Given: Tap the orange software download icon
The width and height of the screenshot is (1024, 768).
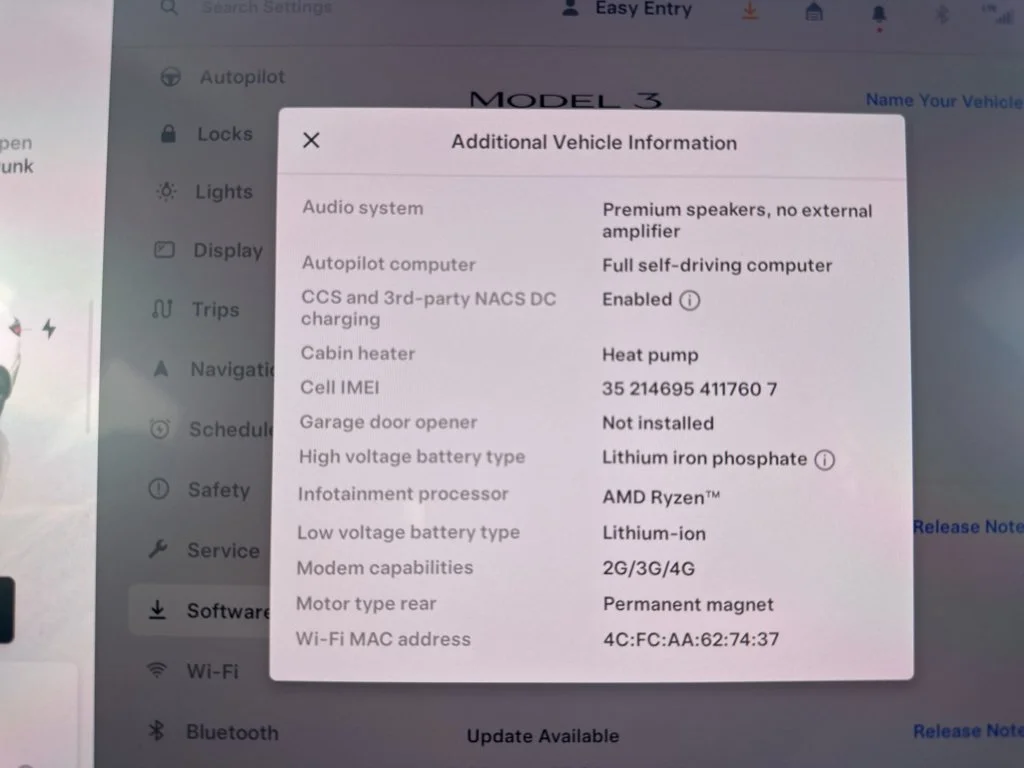Looking at the screenshot, I should point(750,10).
